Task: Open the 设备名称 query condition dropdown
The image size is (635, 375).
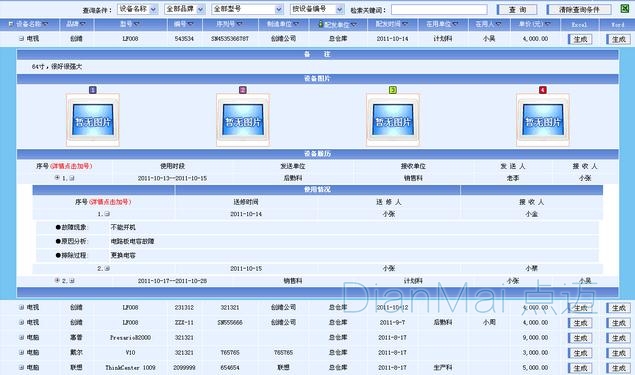Action: click(138, 9)
